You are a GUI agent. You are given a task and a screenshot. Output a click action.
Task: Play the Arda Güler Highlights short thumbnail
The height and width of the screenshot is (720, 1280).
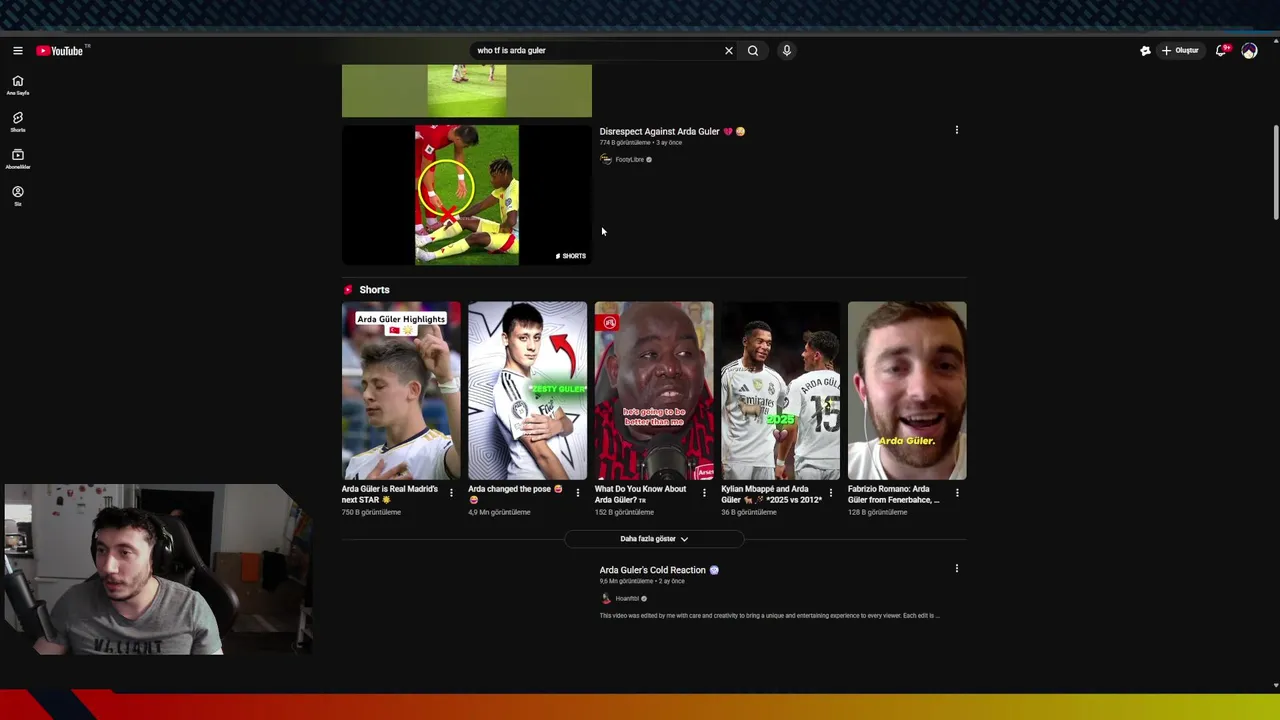click(401, 391)
